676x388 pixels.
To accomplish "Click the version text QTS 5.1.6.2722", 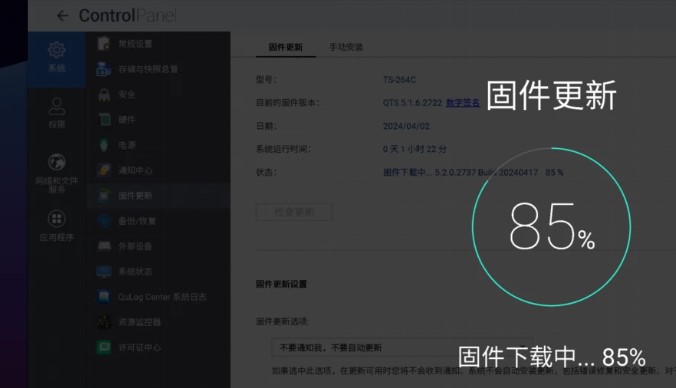I will tap(413, 103).
